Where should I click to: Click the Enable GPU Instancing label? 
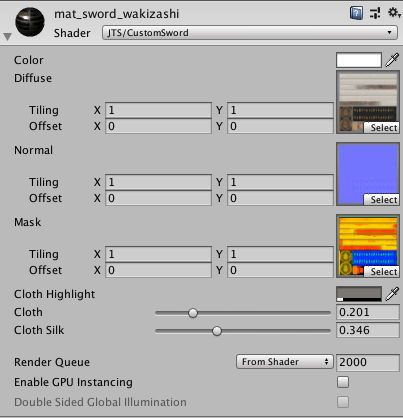coord(73,382)
